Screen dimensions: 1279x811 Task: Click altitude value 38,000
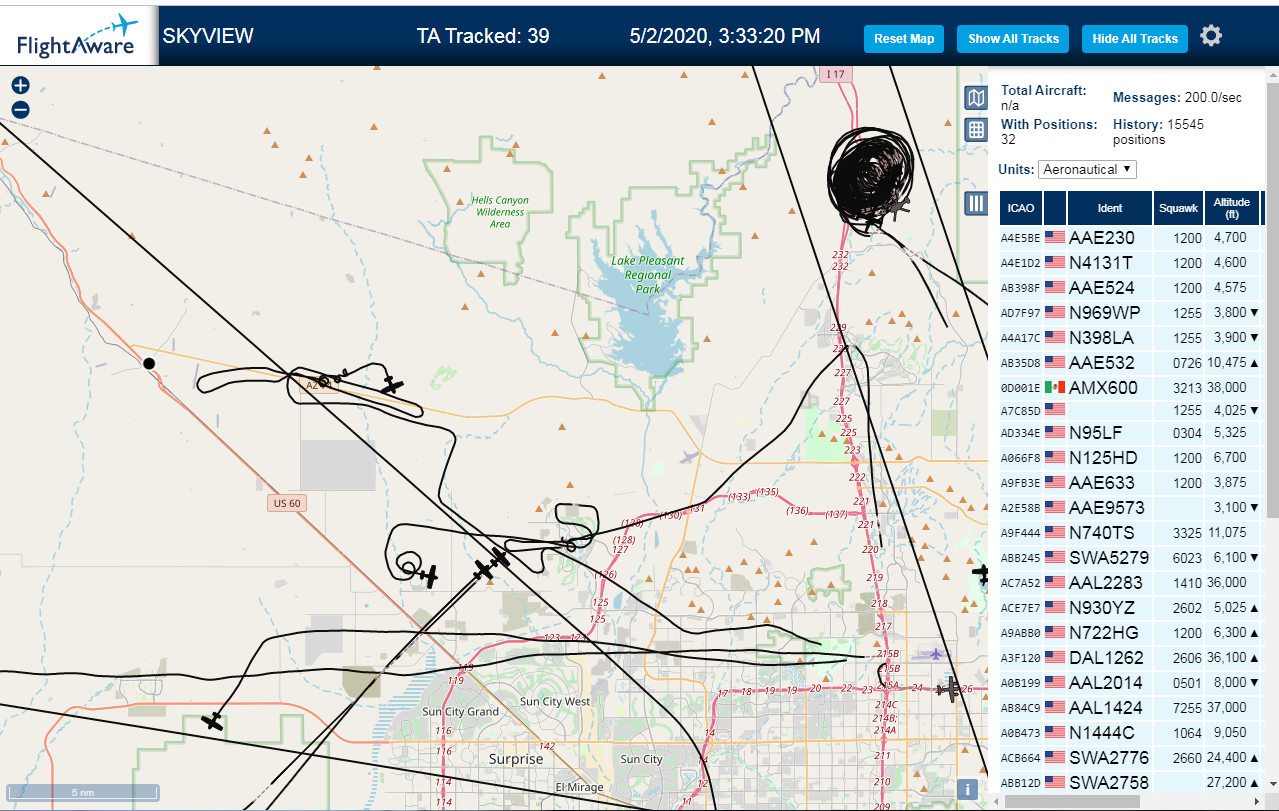[x=1227, y=387]
